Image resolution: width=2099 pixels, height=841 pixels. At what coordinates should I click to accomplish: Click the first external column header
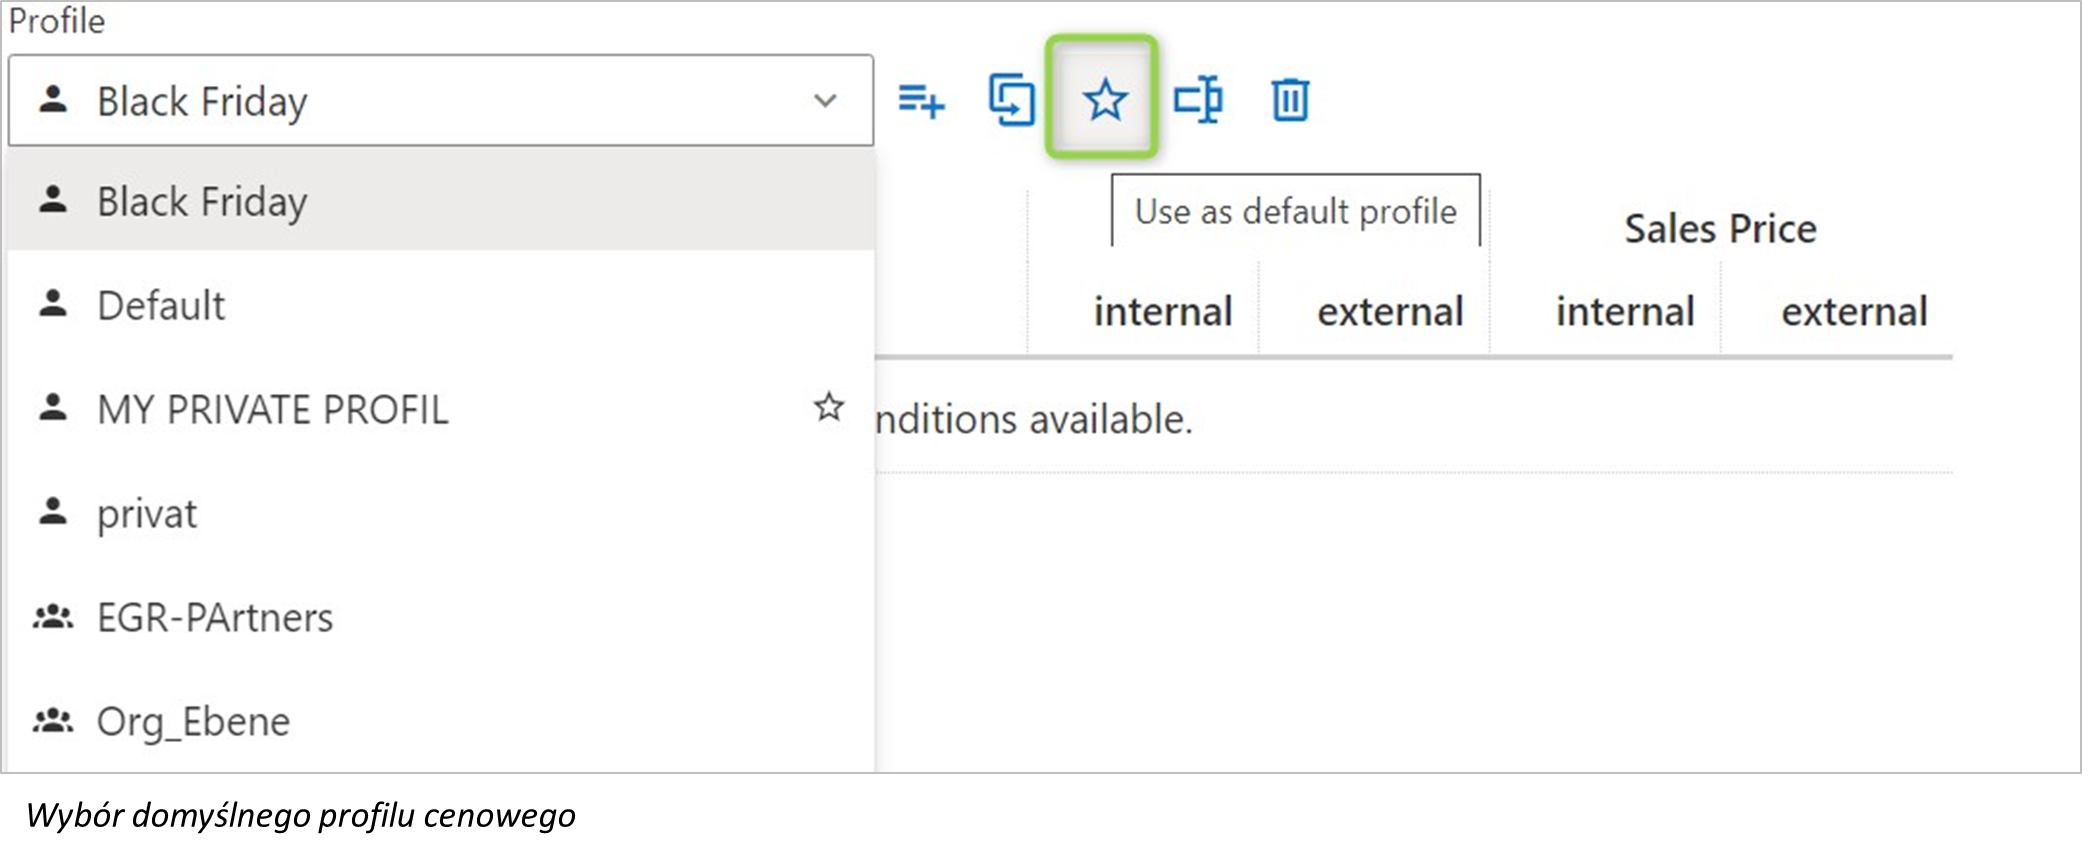pos(1390,311)
